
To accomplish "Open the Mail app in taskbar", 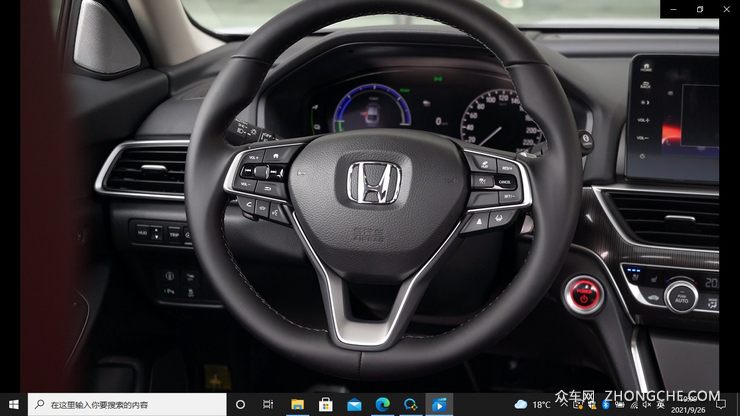I will click(x=354, y=404).
